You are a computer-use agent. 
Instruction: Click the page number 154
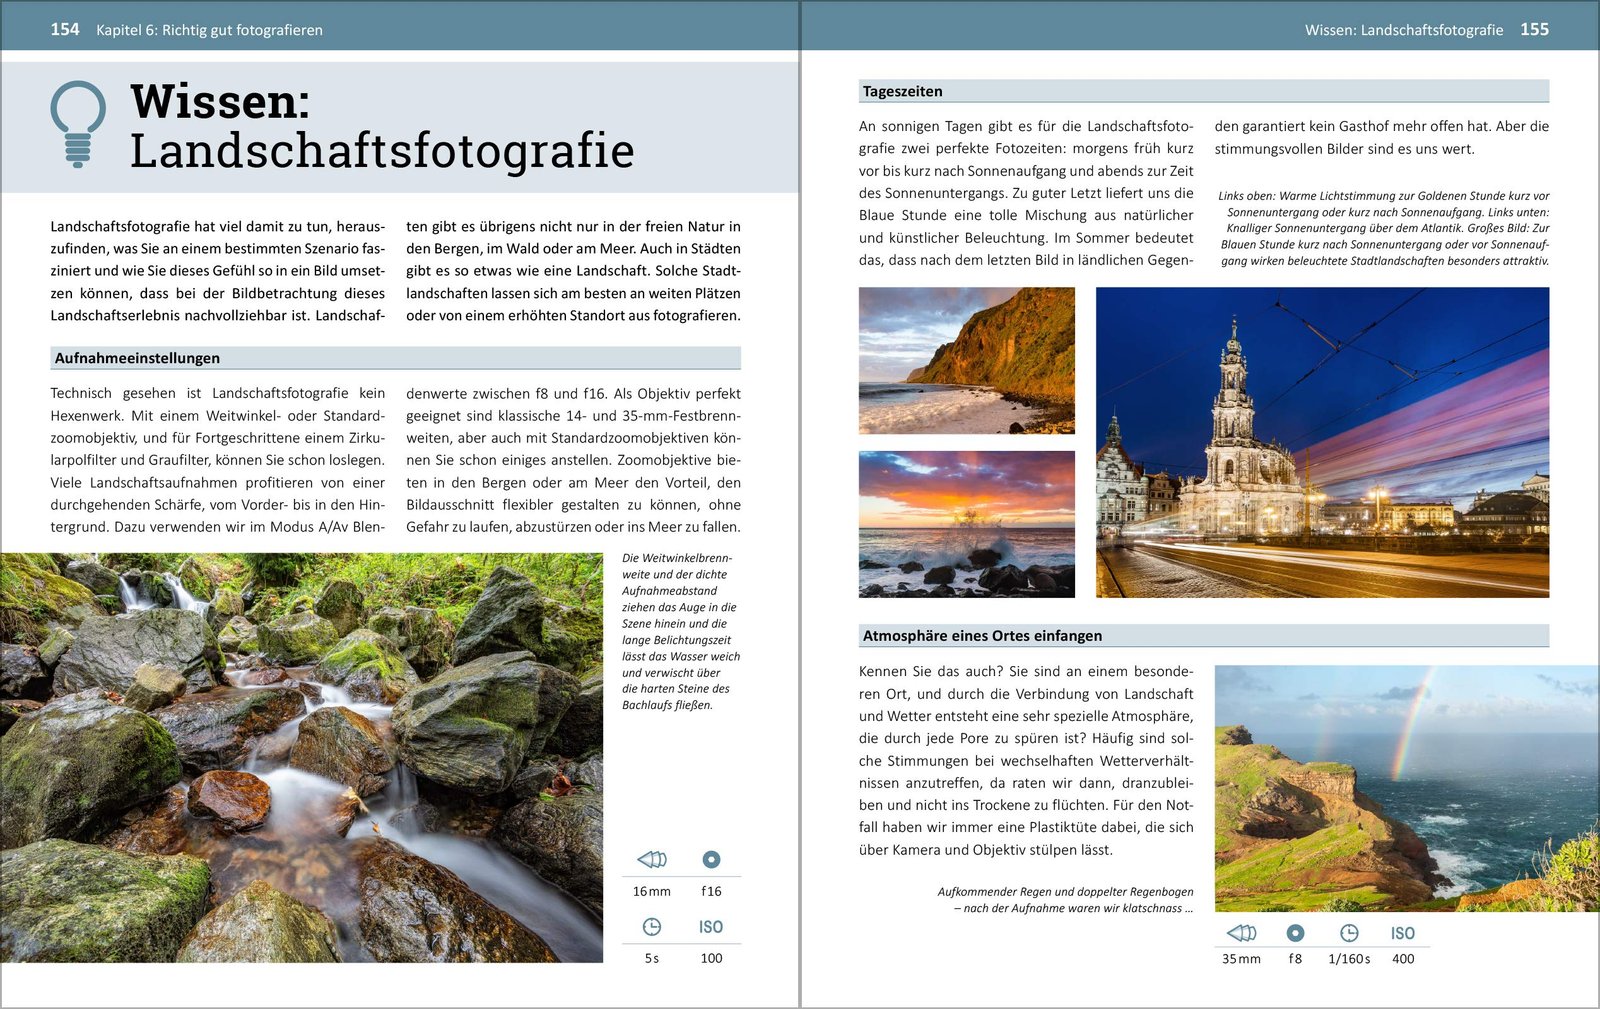64,30
